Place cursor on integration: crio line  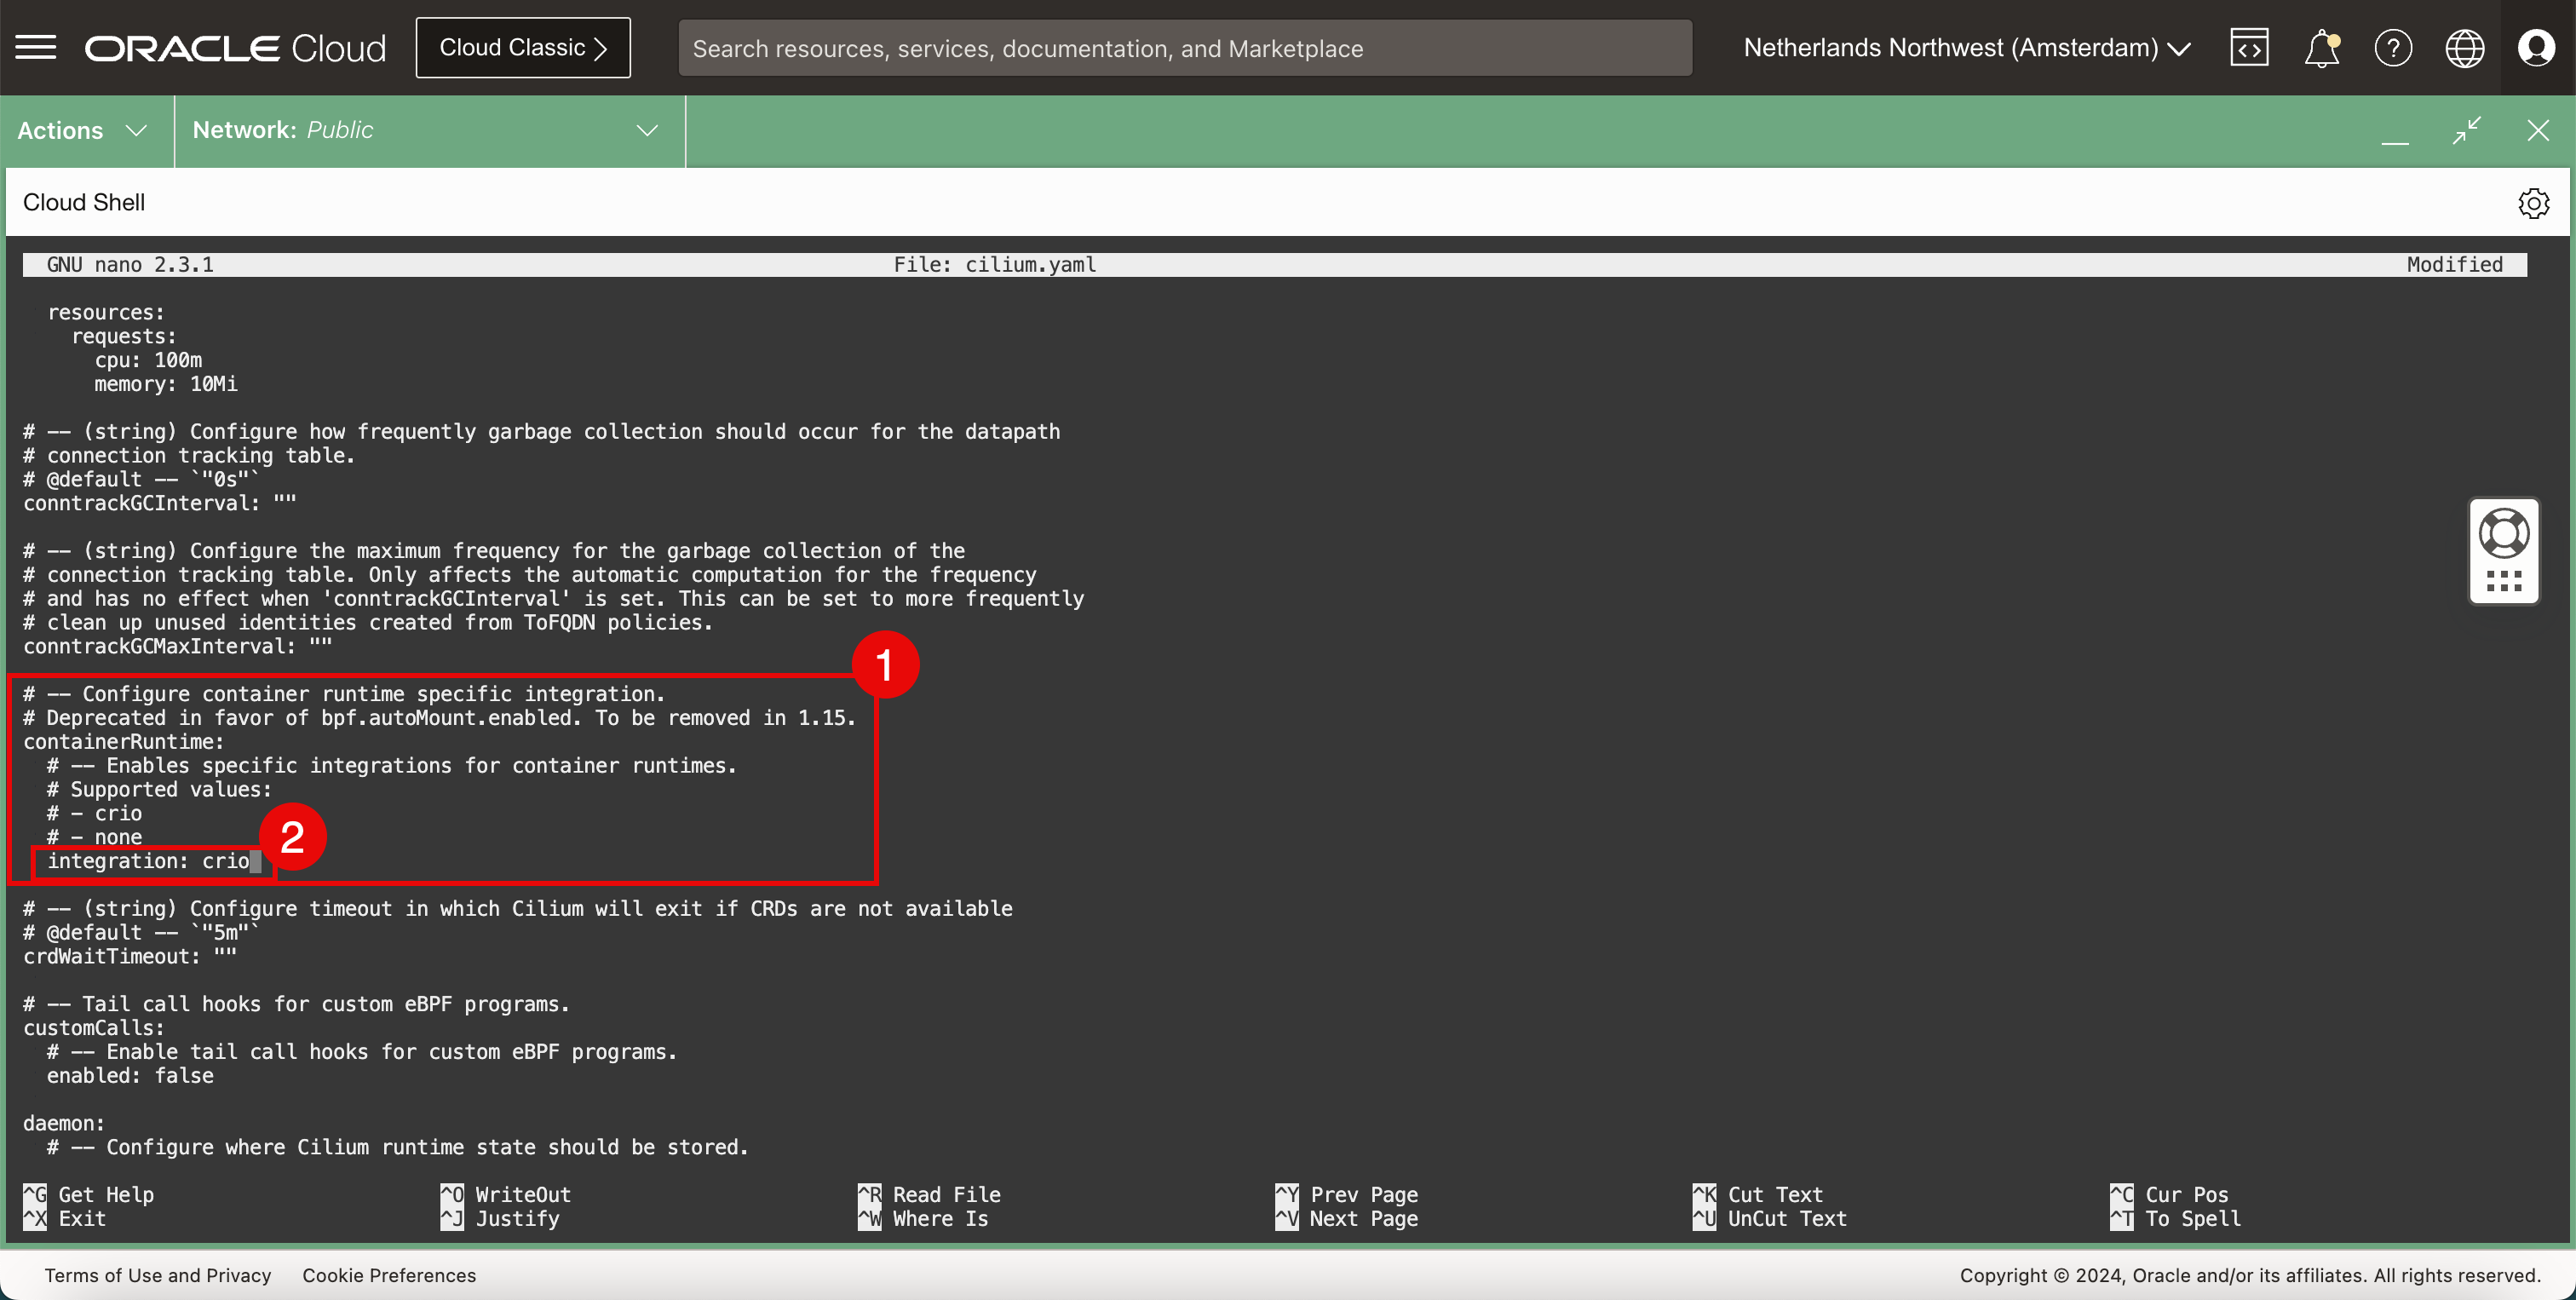pyautogui.click(x=150, y=861)
